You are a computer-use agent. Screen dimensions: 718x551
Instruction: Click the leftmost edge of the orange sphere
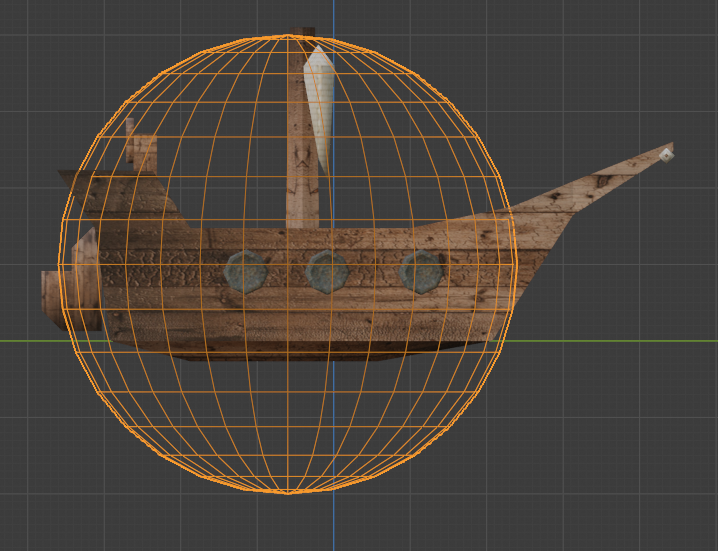tap(60, 265)
